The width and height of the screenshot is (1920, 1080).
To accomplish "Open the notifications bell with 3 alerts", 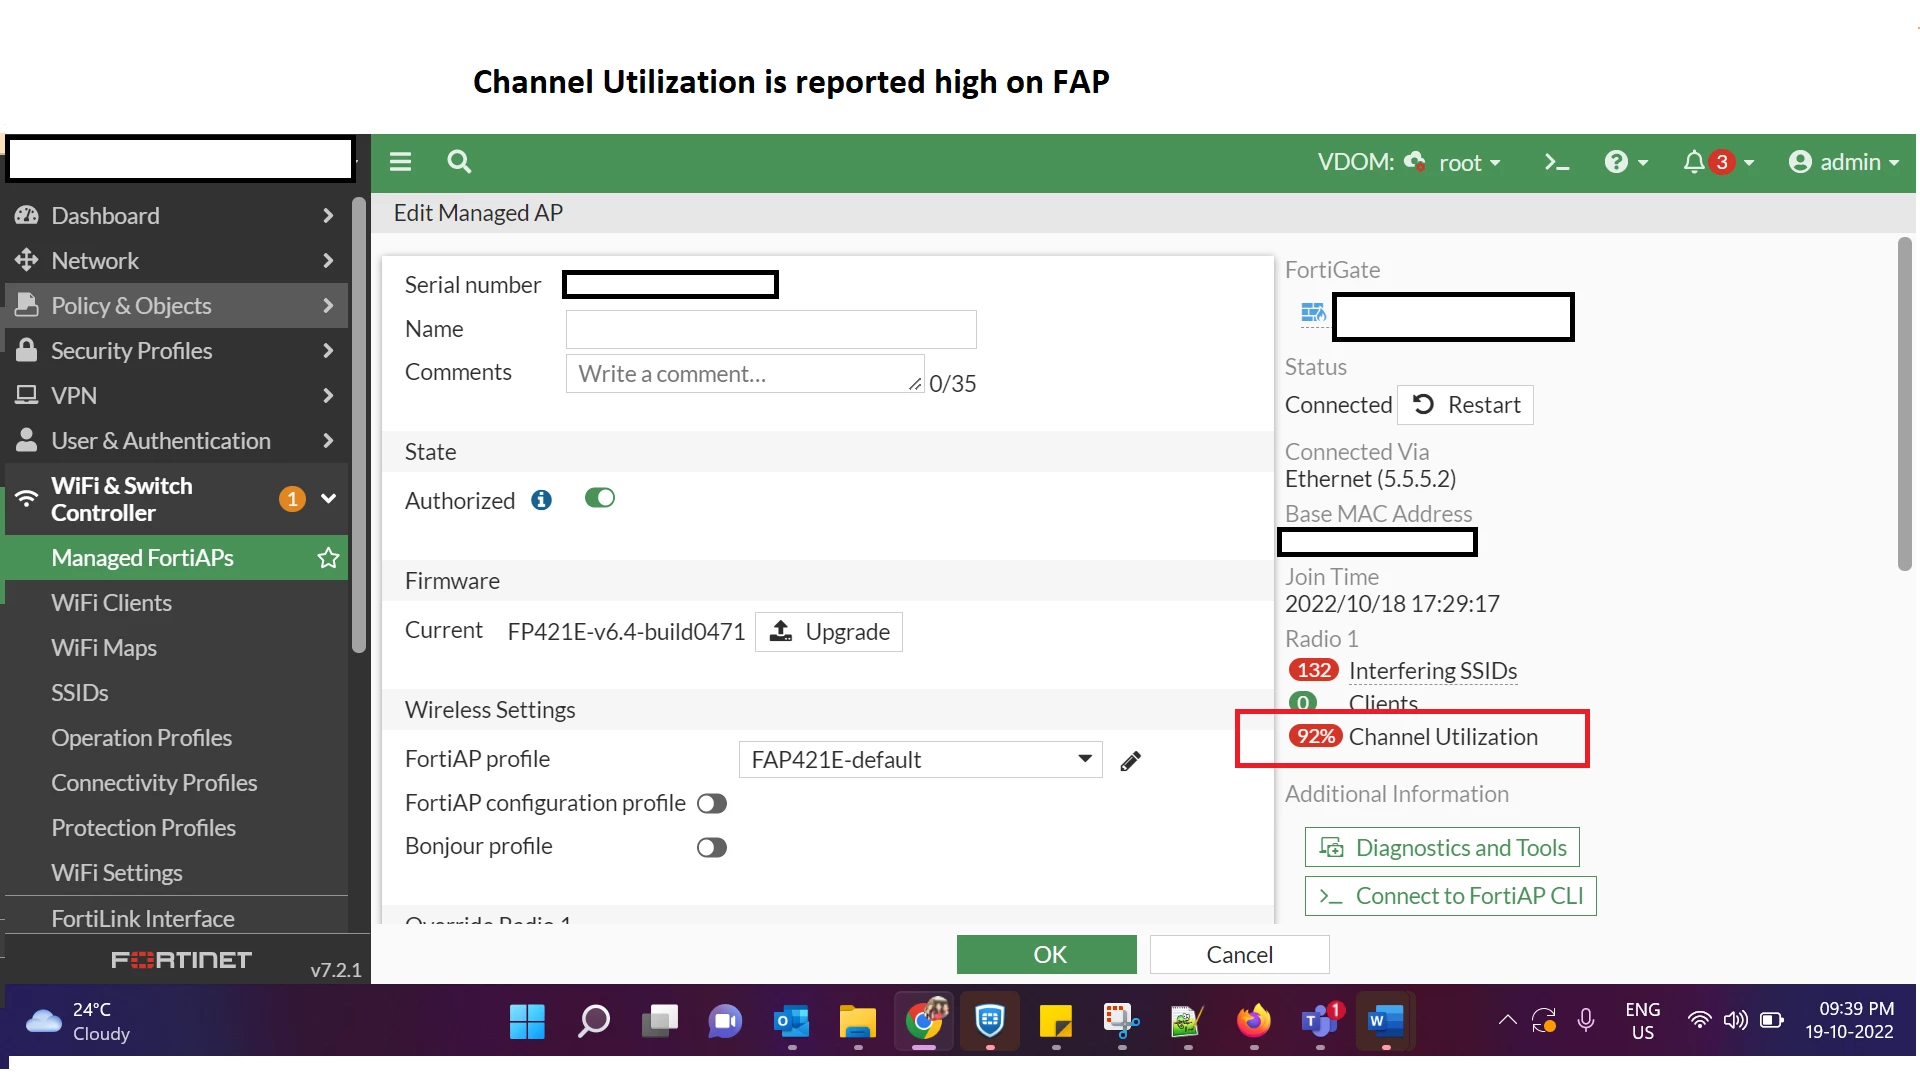I will click(x=1718, y=162).
